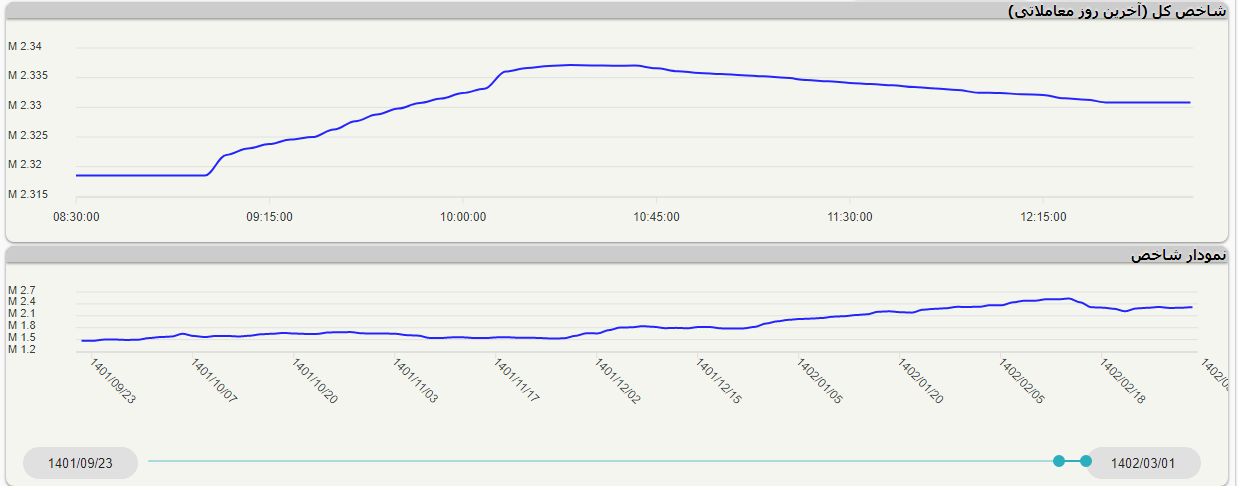Click the 1402/03/01 end date pill

[1143, 463]
